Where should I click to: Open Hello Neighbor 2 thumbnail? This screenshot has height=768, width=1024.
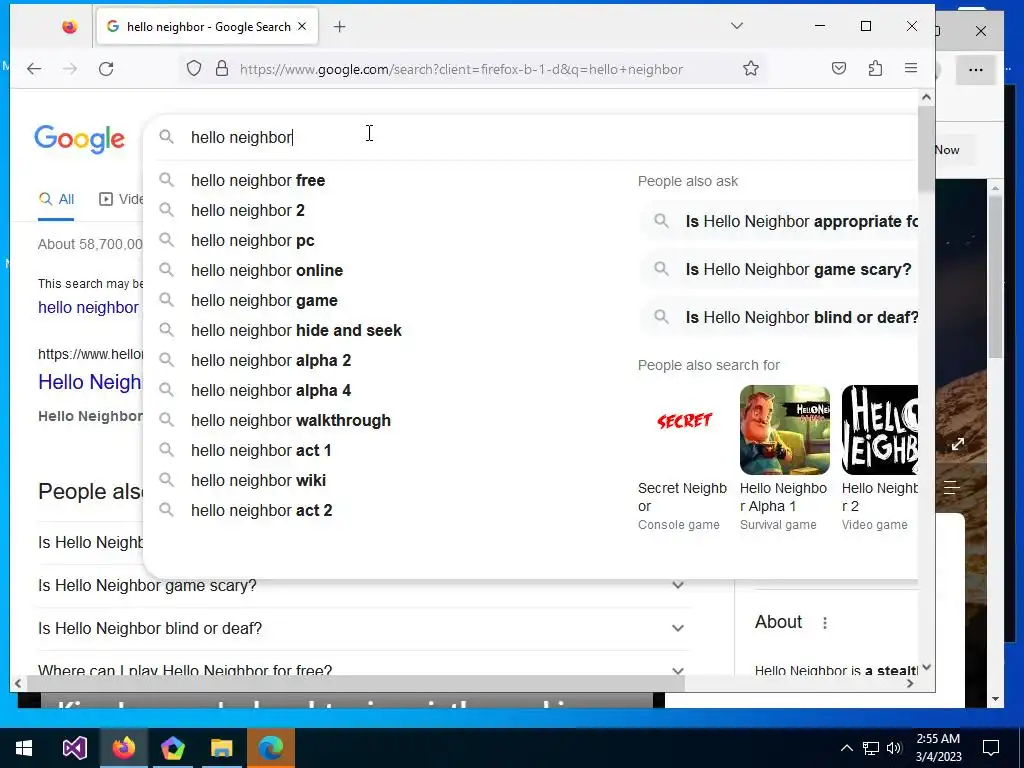click(x=880, y=430)
